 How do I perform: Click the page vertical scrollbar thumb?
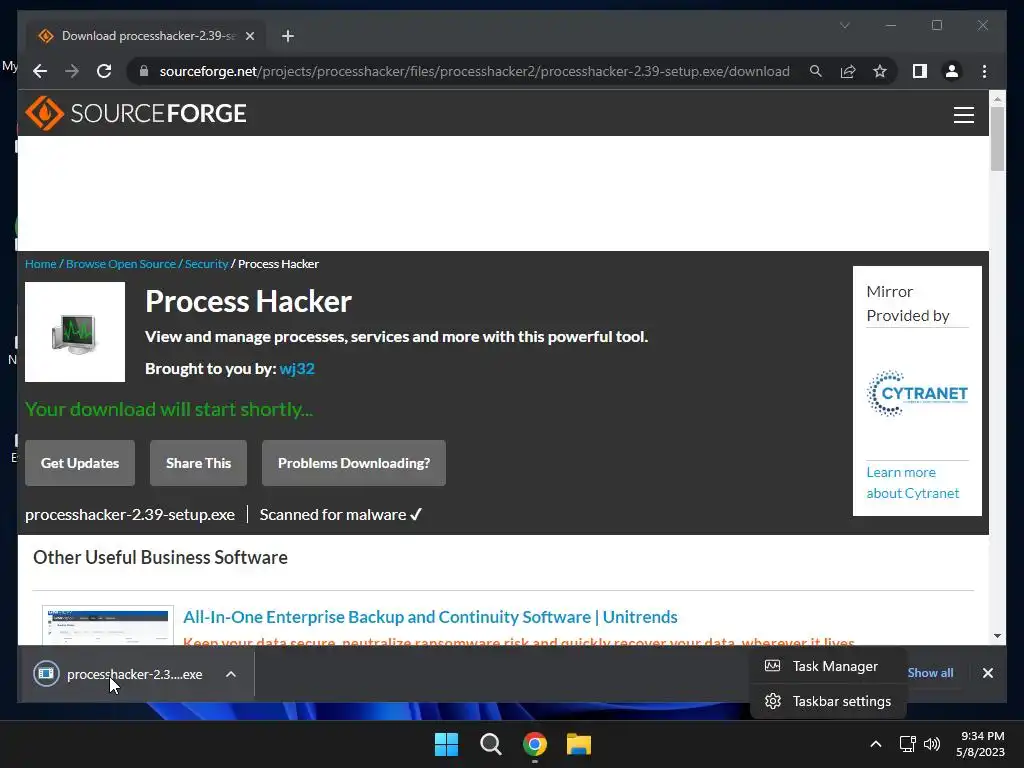click(x=997, y=138)
